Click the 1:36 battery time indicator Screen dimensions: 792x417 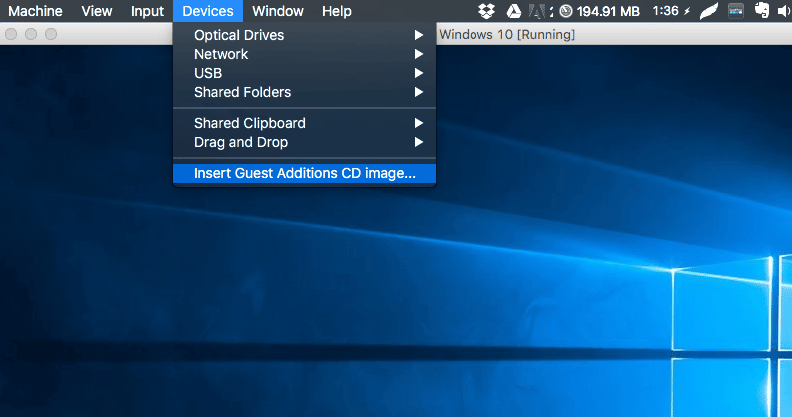[665, 11]
